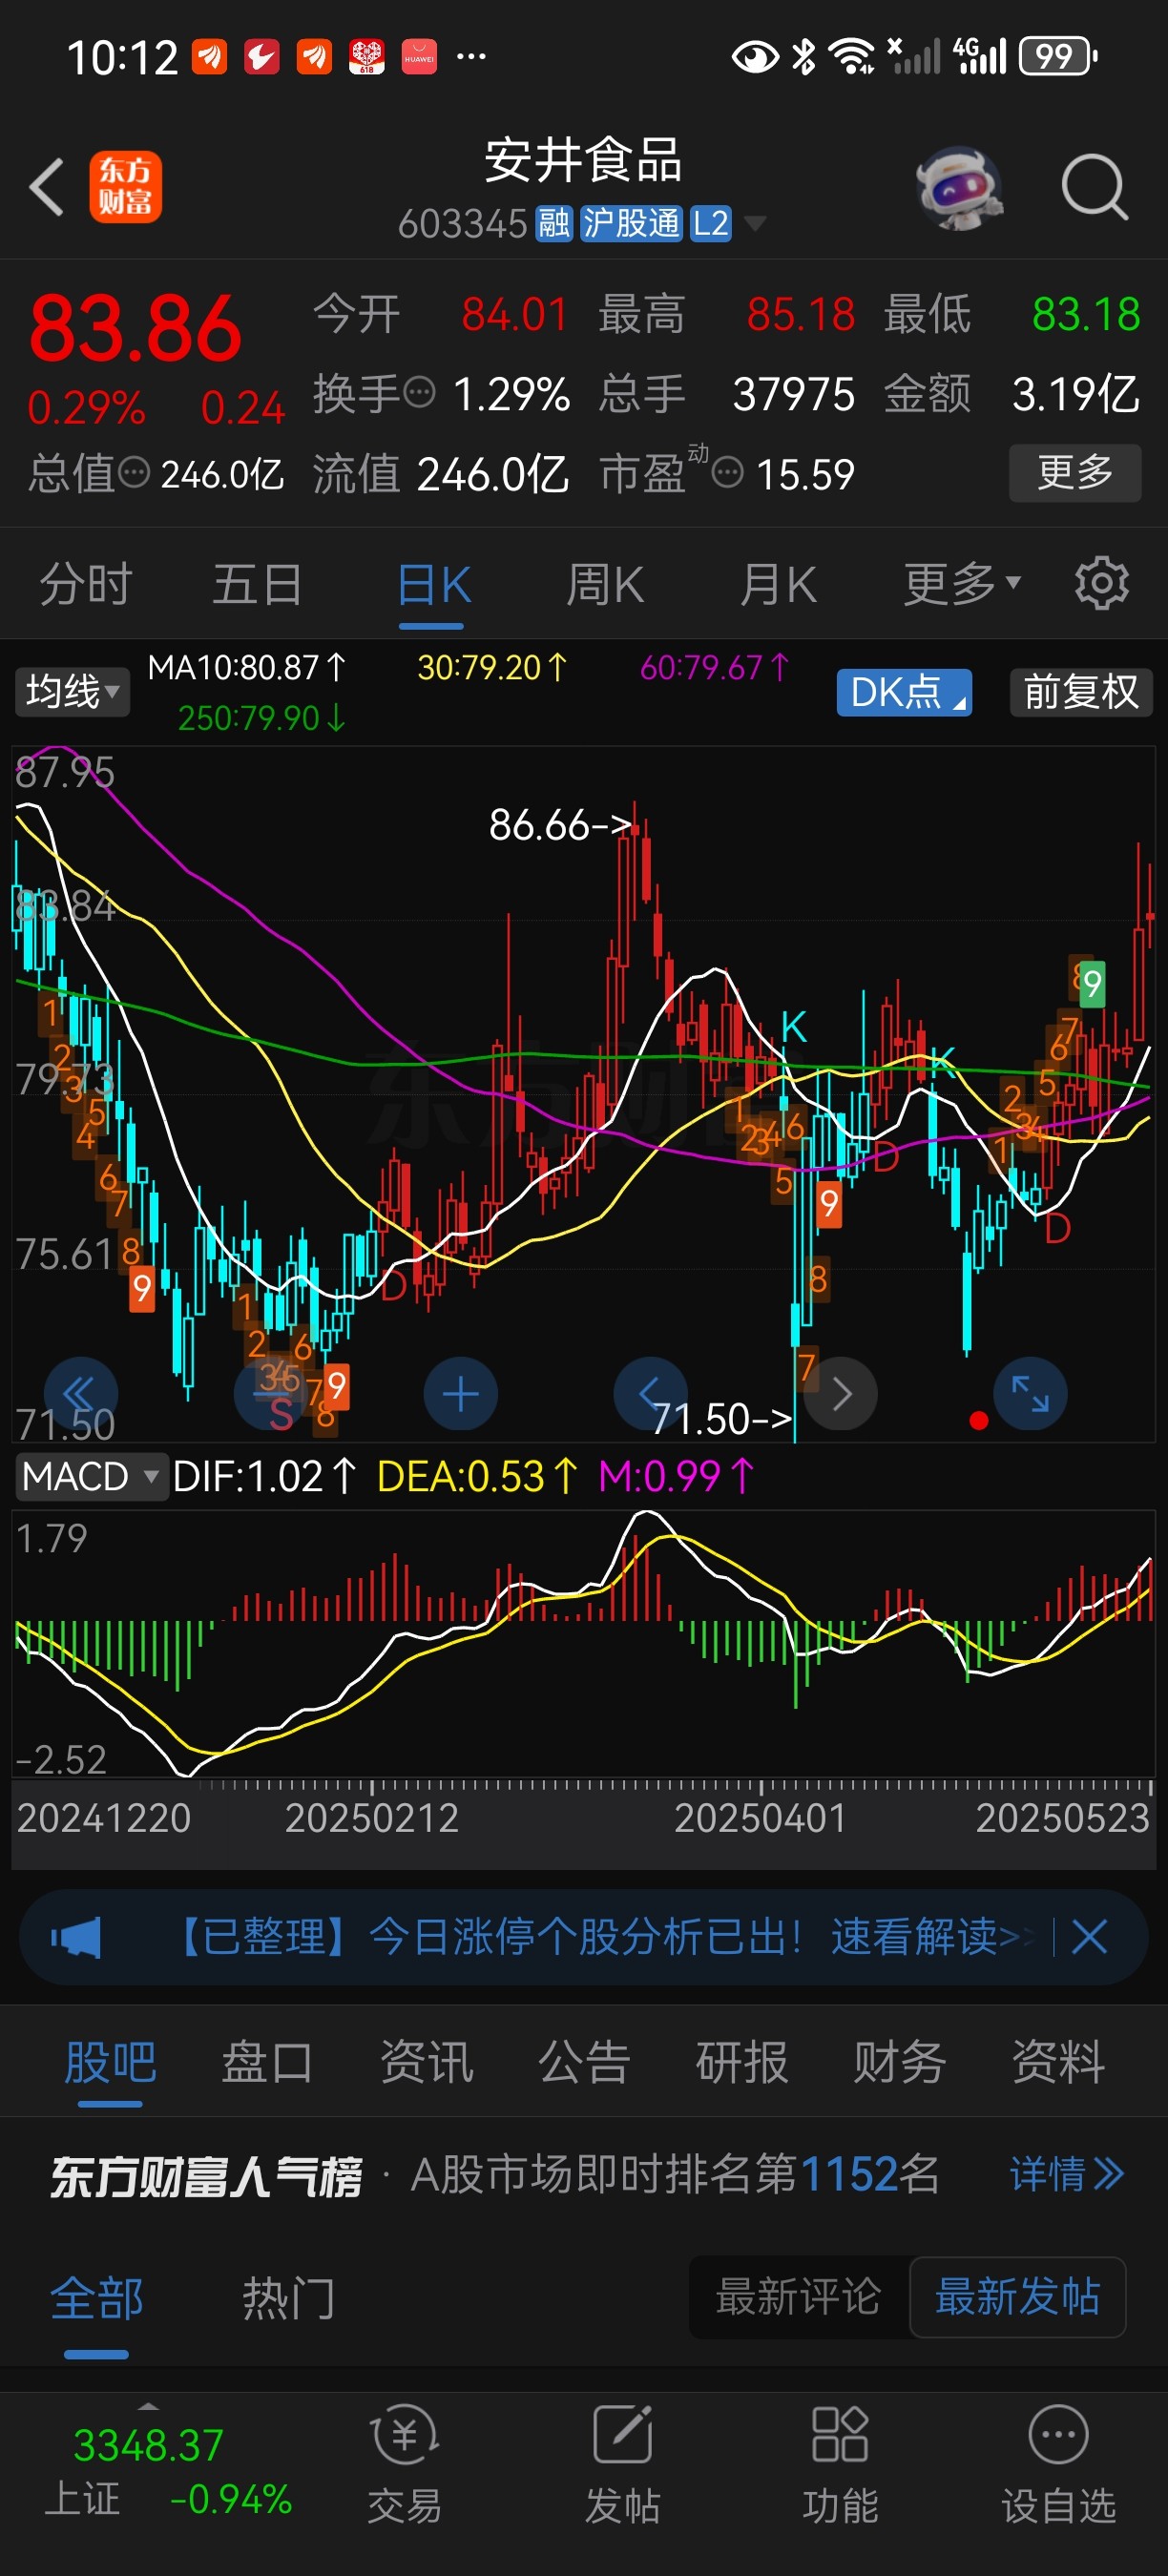
Task: Open the 均线 indicator dropdown
Action: pyautogui.click(x=72, y=691)
